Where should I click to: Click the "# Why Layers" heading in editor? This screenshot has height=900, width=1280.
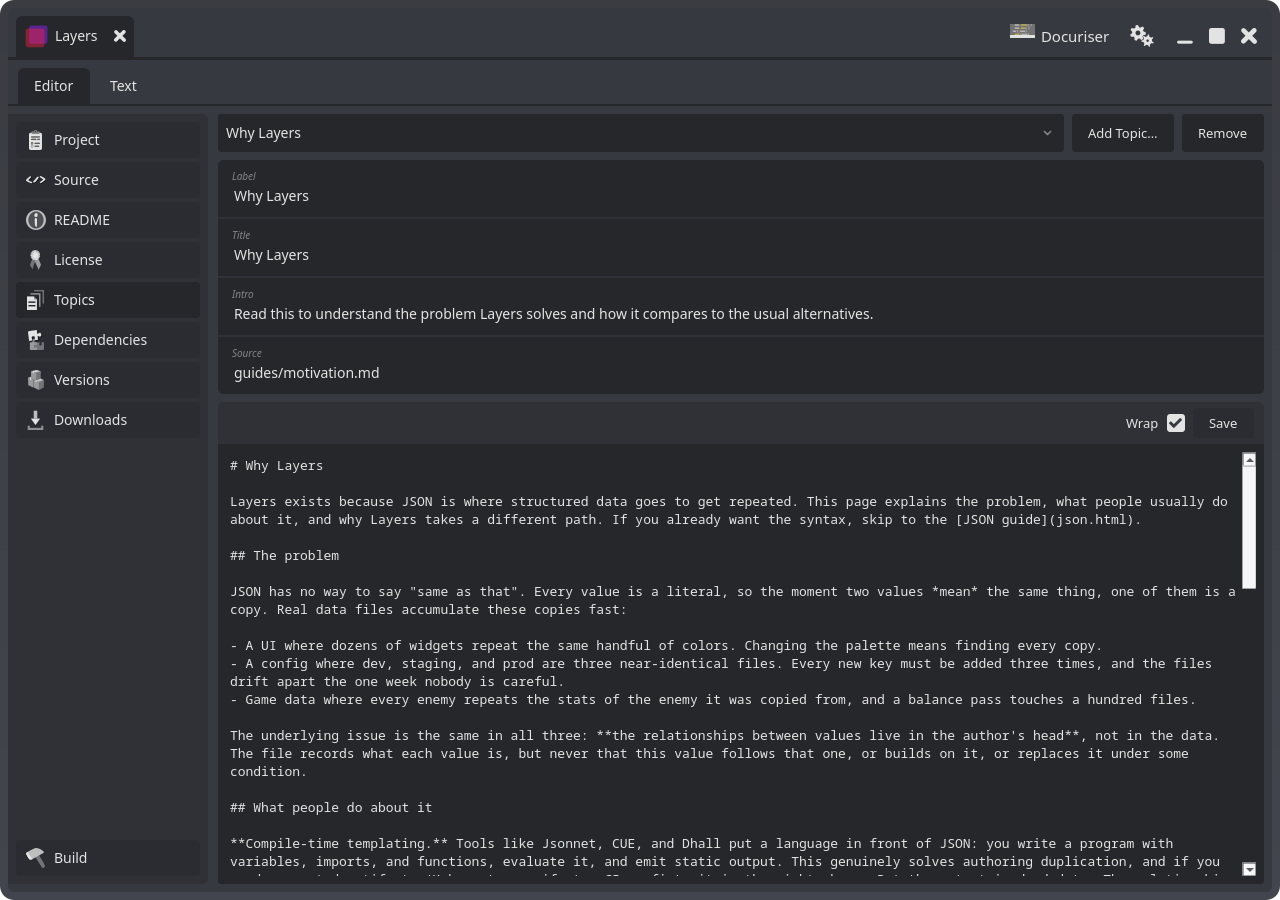pyautogui.click(x=277, y=466)
